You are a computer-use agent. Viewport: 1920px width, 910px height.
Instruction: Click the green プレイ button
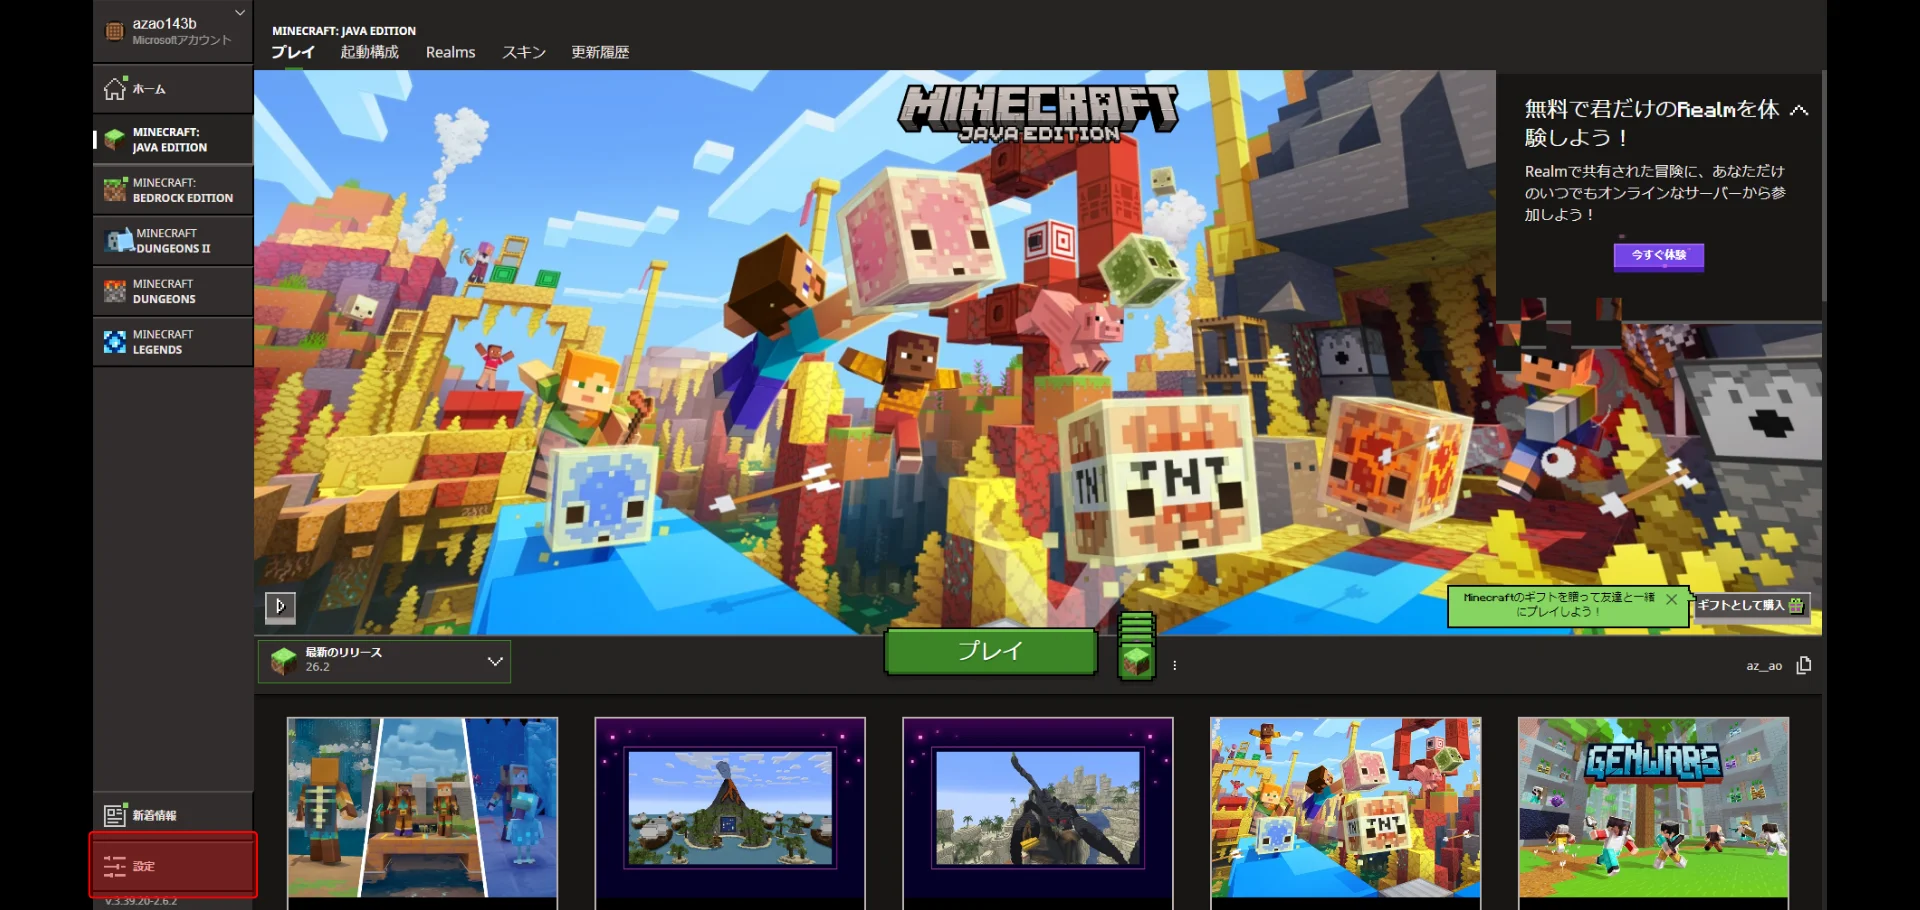point(991,651)
